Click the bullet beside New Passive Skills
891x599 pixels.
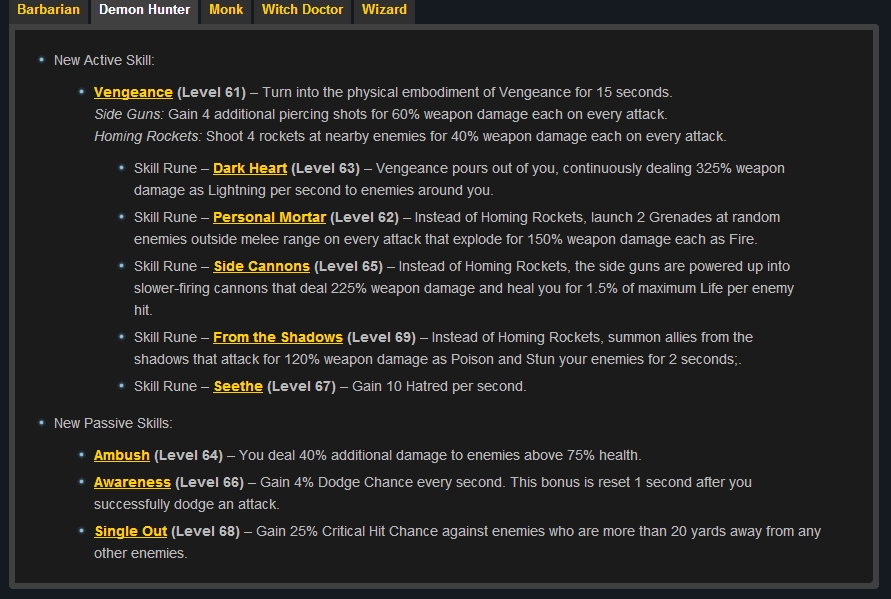tap(41, 423)
